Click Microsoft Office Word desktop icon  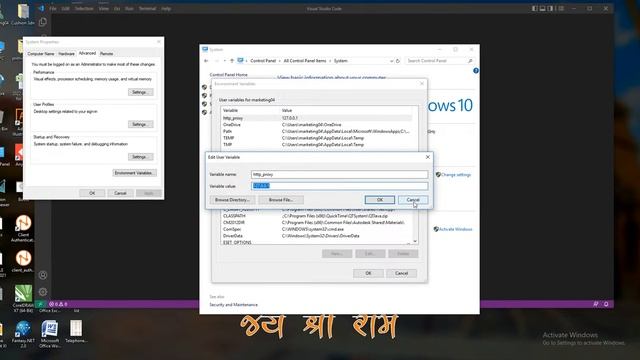click(x=50, y=334)
